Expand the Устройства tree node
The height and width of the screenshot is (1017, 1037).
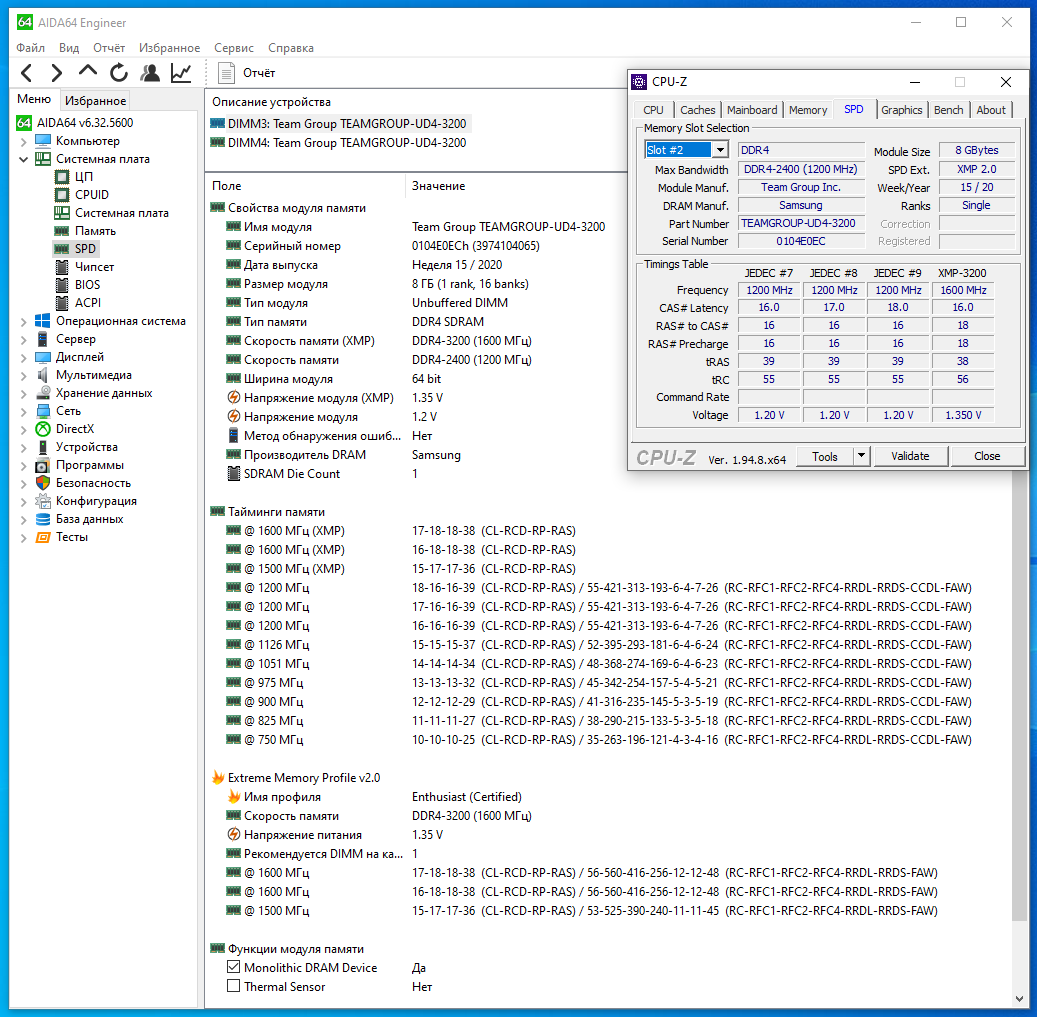click(24, 447)
